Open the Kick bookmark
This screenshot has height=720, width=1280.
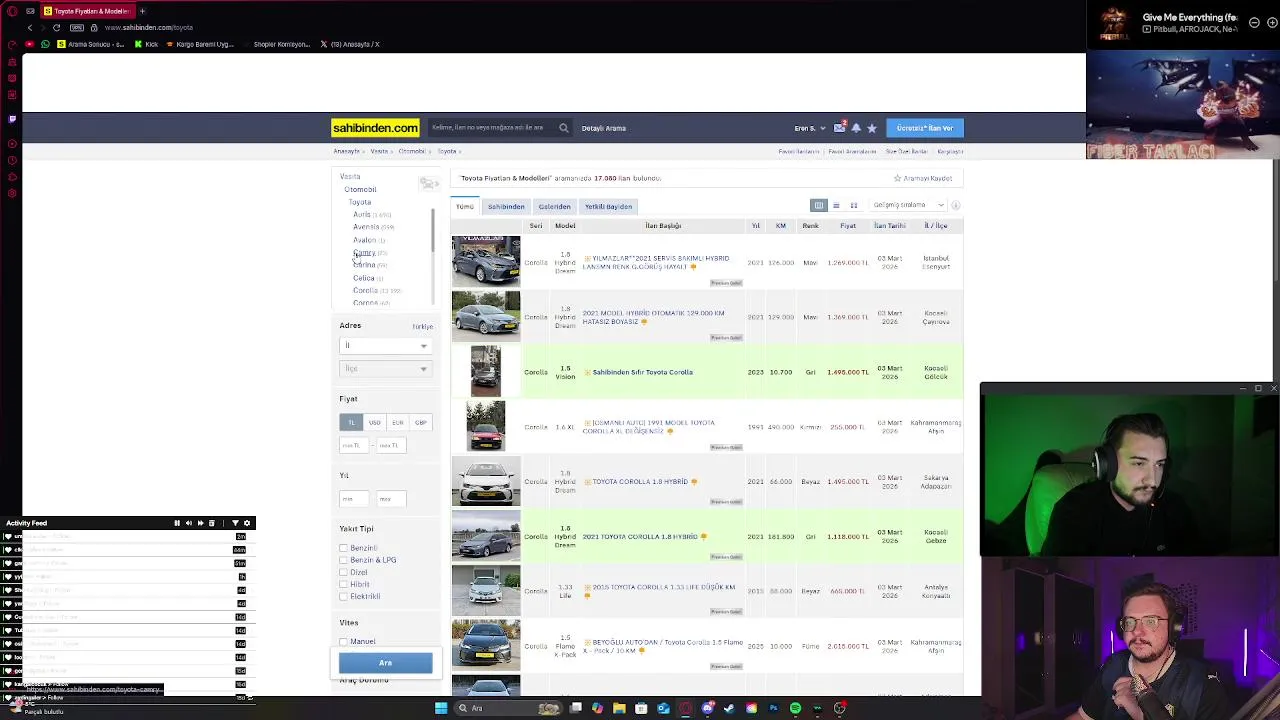point(147,44)
